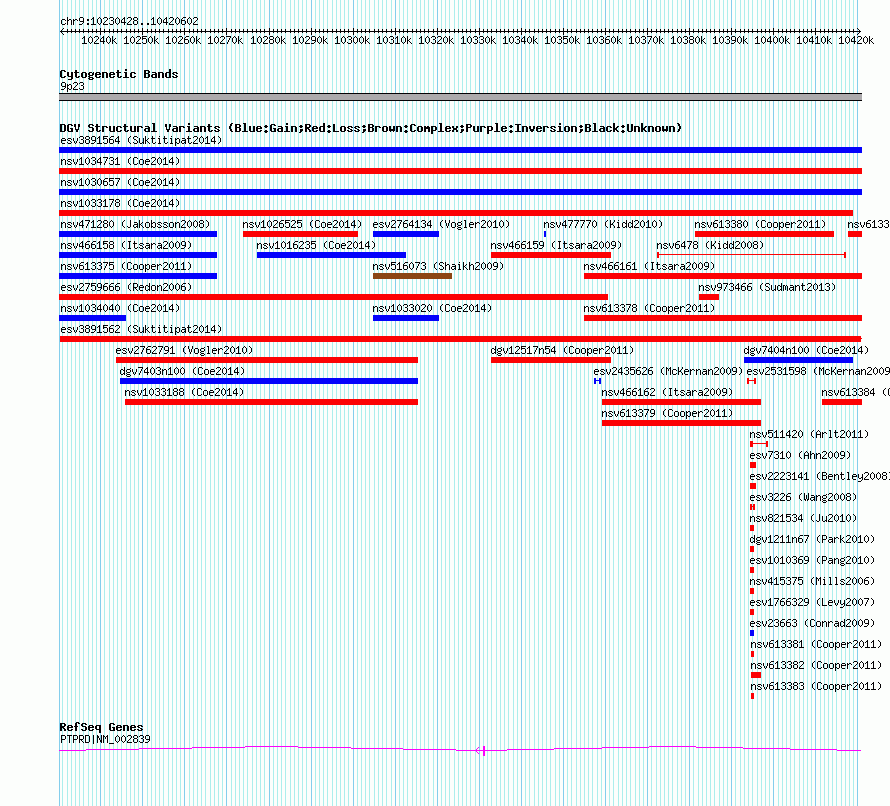The height and width of the screenshot is (806, 890).
Task: Click the esv1766329 (Levy2007) label
Action: click(x=812, y=602)
